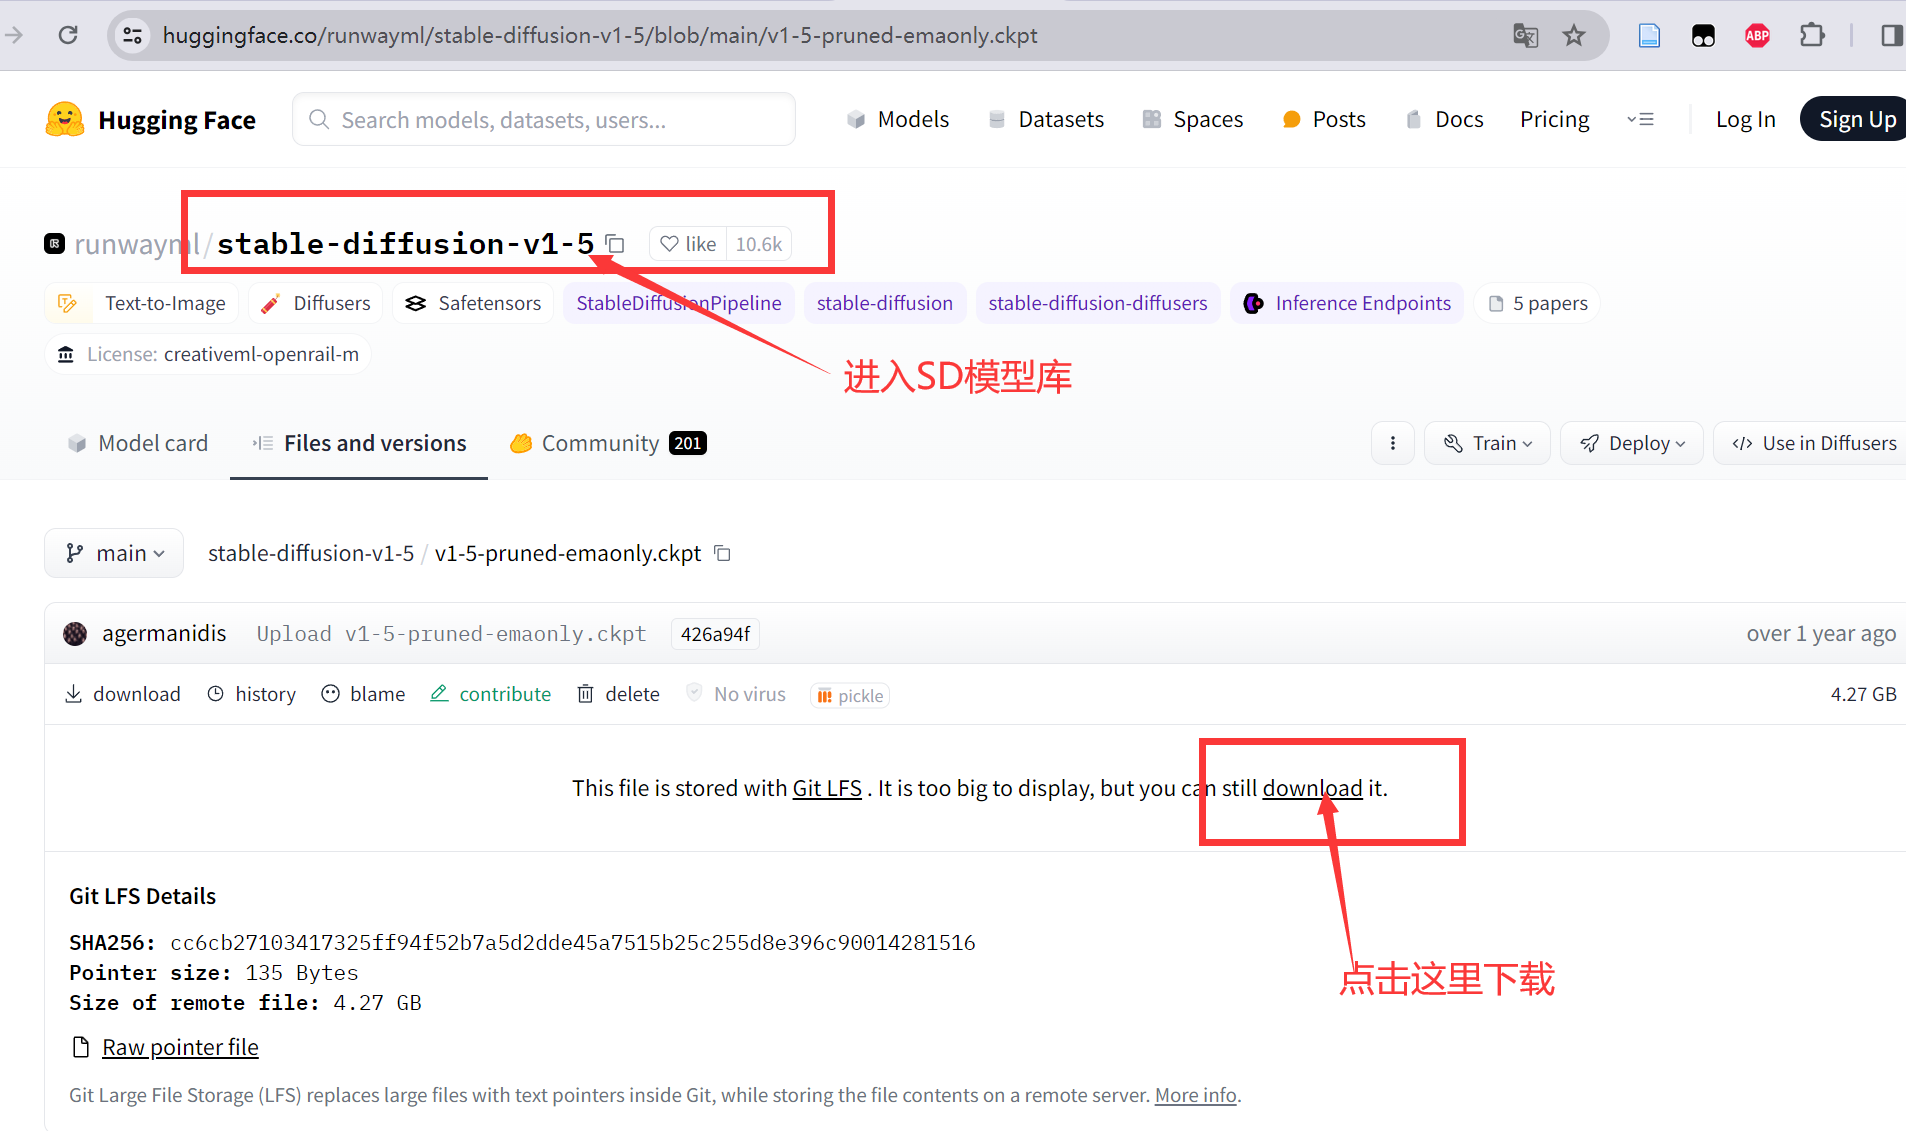This screenshot has height=1131, width=1906.
Task: Click the 10.6k likes count
Action: [759, 244]
